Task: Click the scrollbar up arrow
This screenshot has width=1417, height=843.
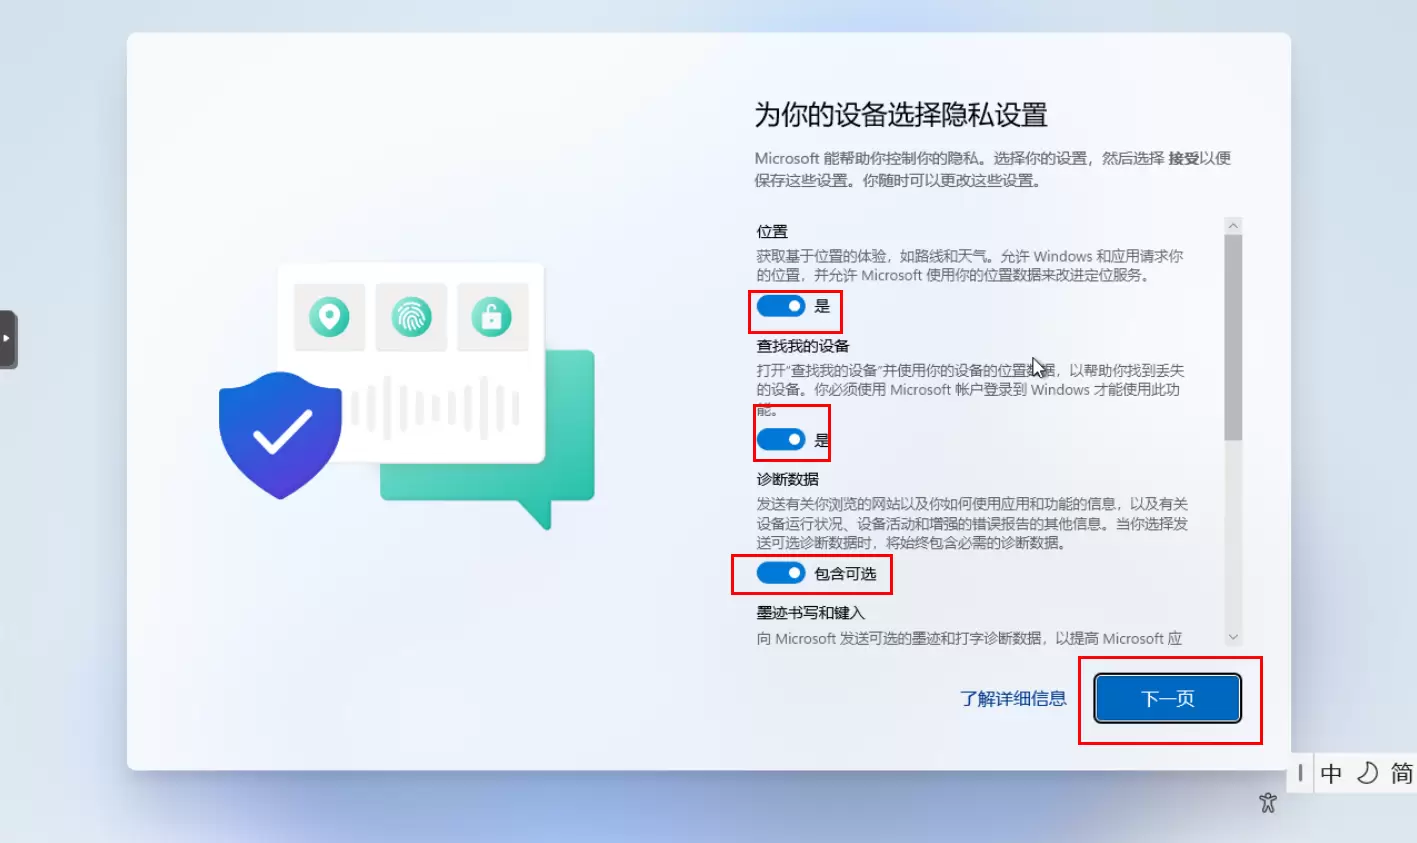Action: (1233, 226)
